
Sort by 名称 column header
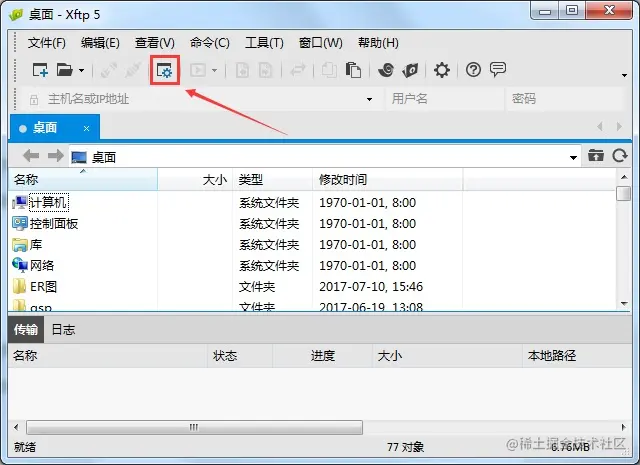click(83, 179)
